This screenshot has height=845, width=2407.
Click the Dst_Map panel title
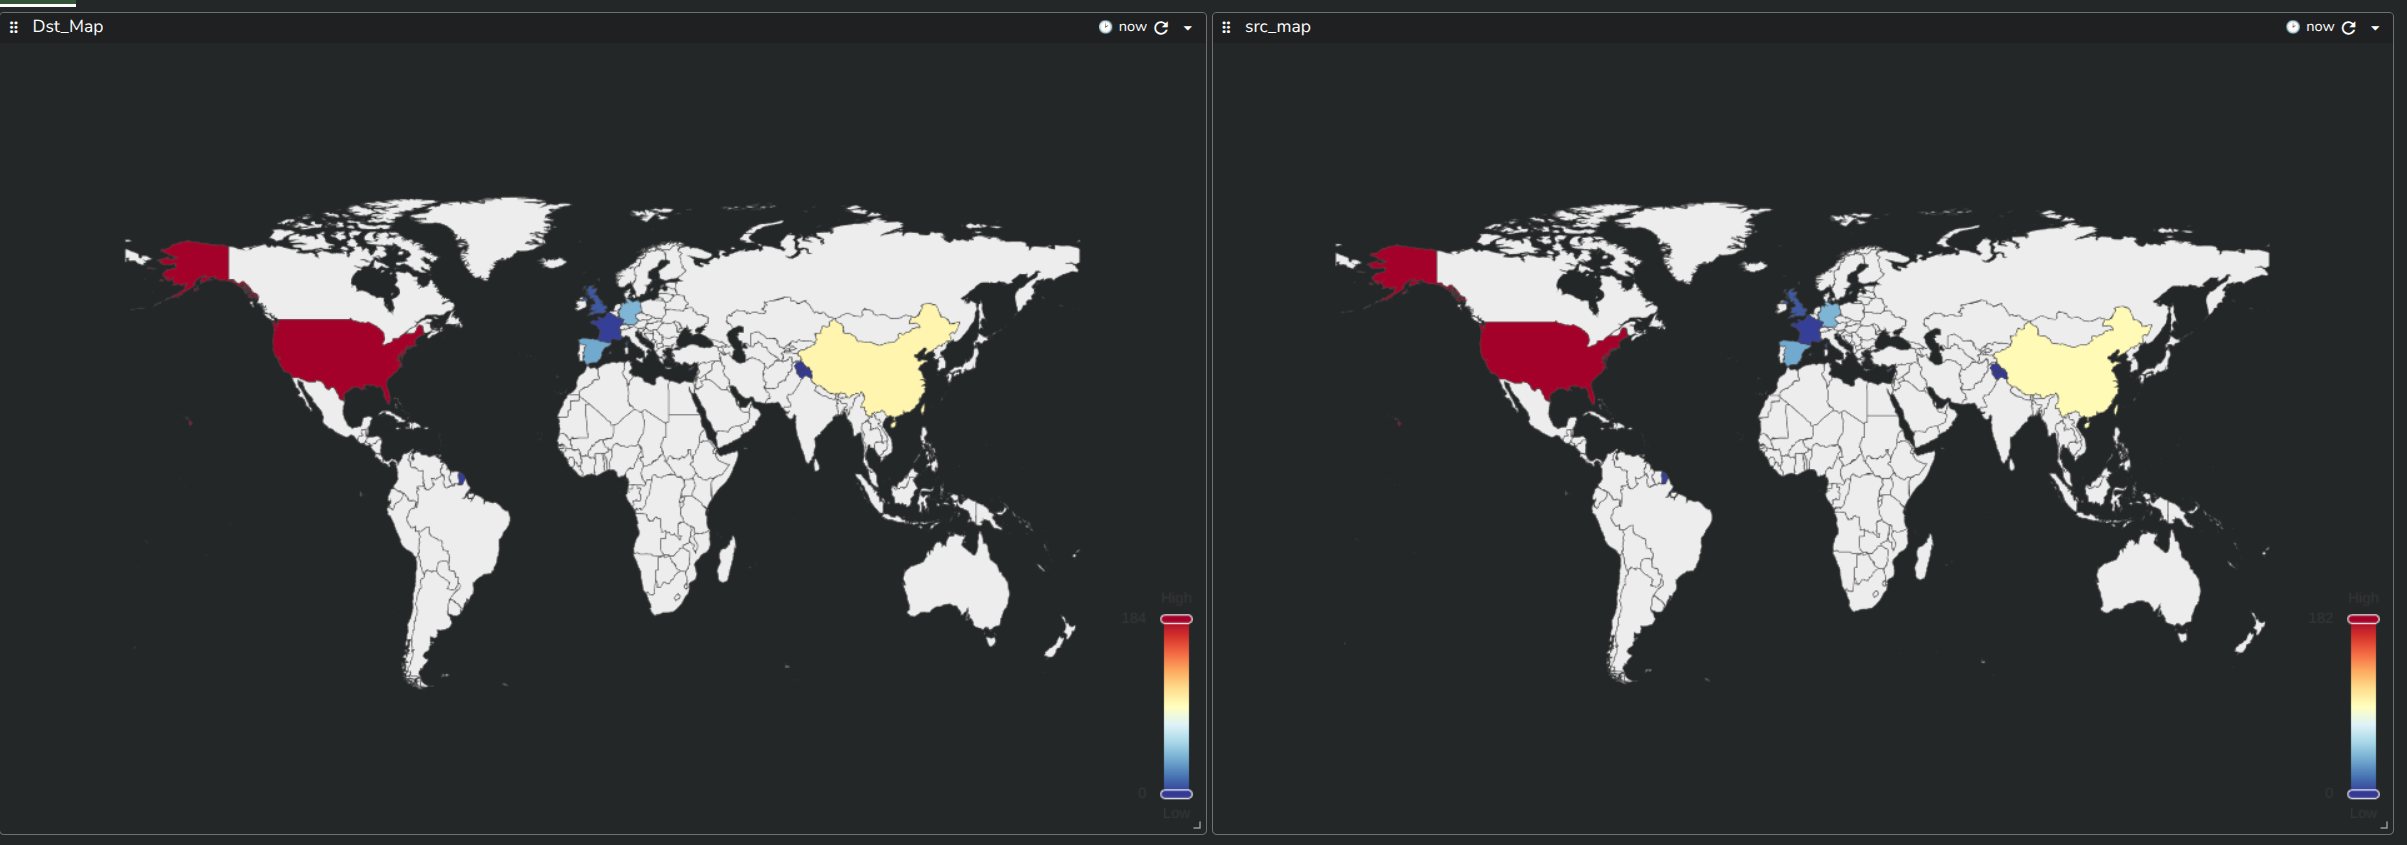point(68,27)
